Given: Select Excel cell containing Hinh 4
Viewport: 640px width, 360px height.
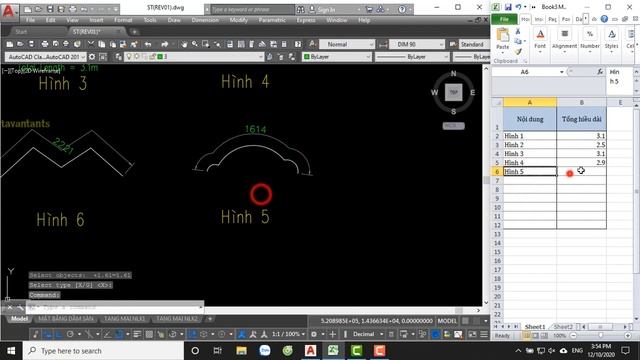Looking at the screenshot, I should pos(530,162).
